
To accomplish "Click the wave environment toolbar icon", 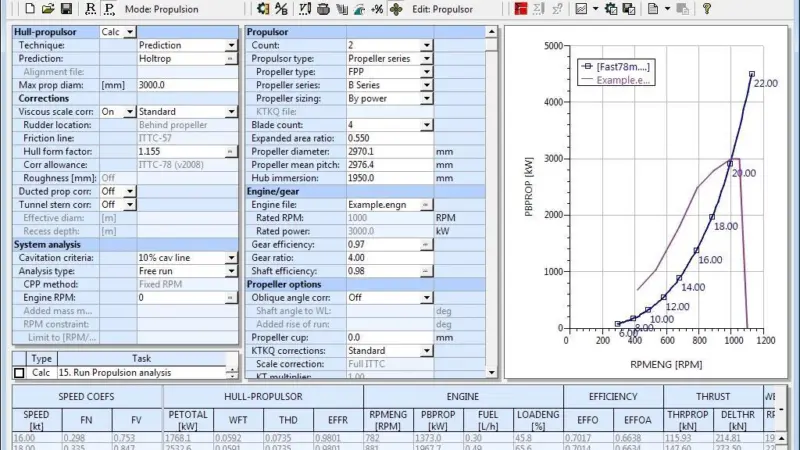I will point(359,9).
